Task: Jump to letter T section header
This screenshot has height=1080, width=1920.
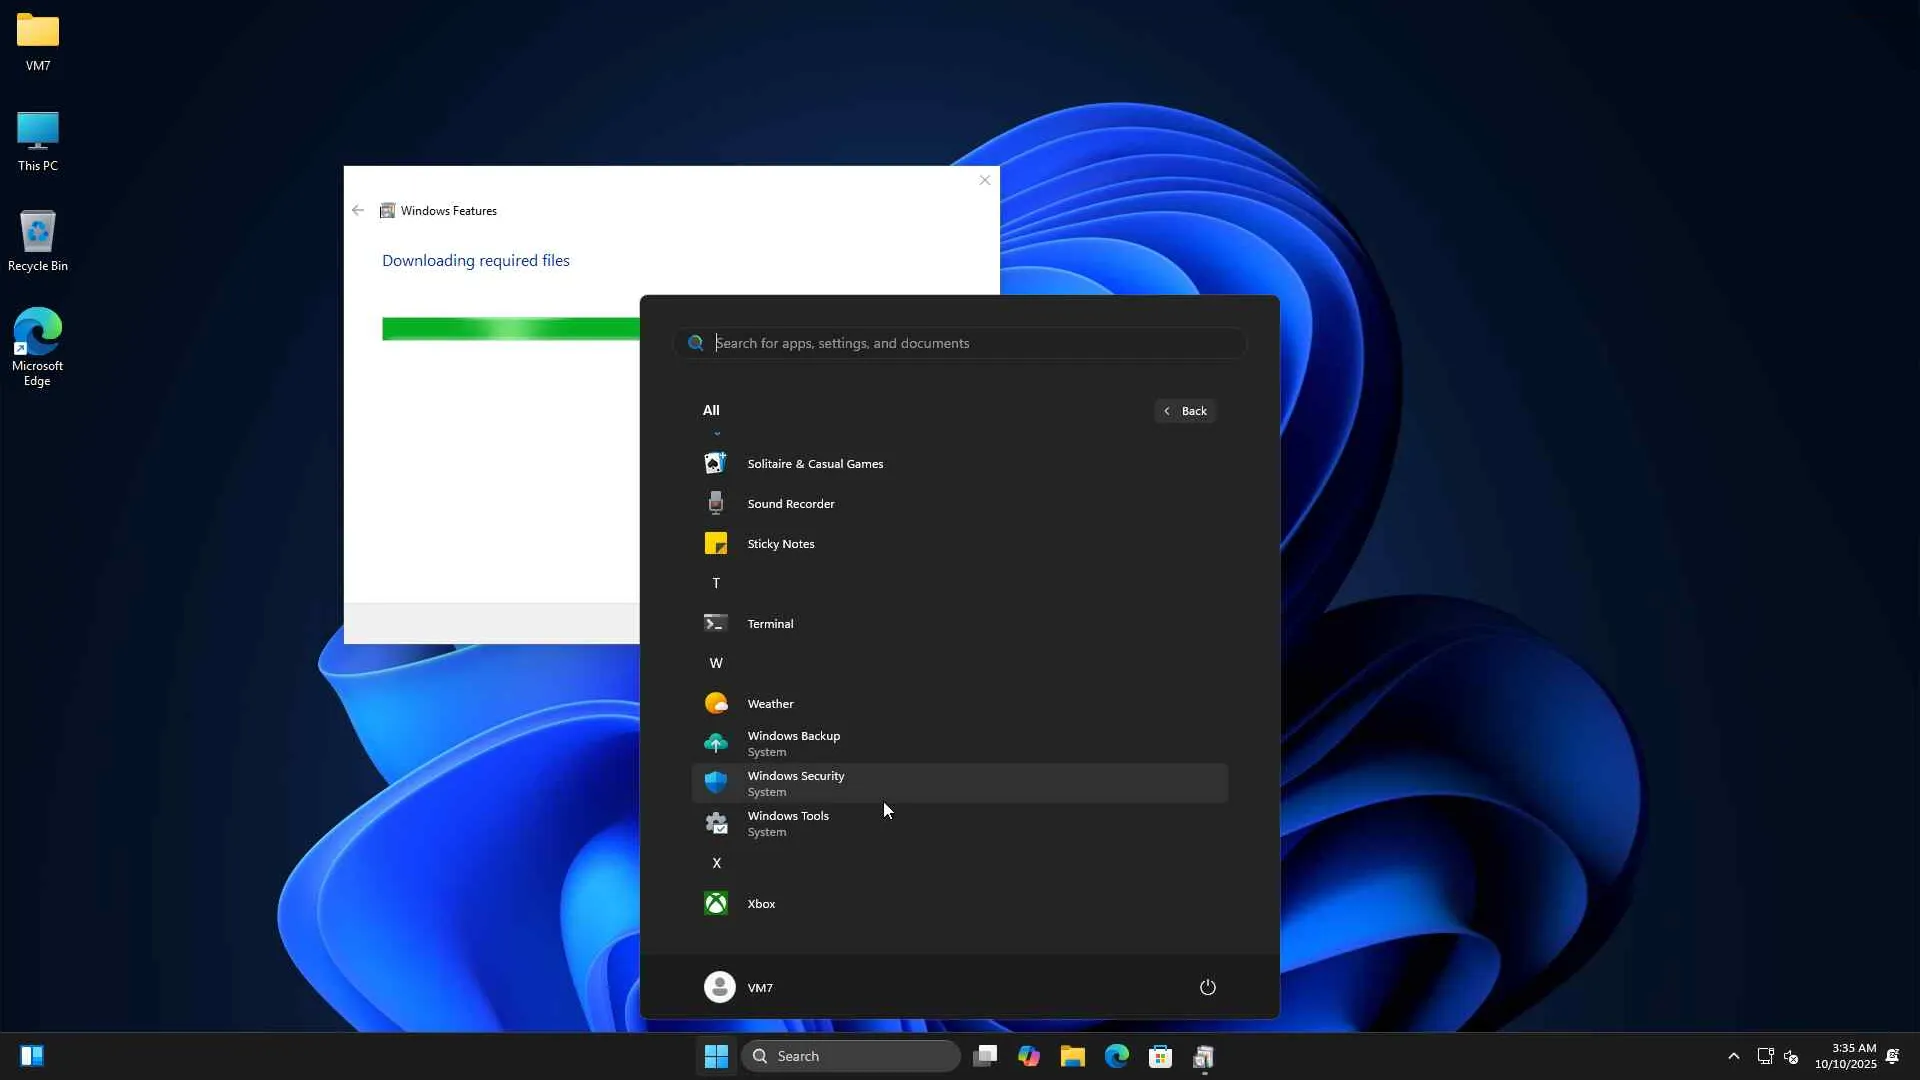Action: click(716, 584)
